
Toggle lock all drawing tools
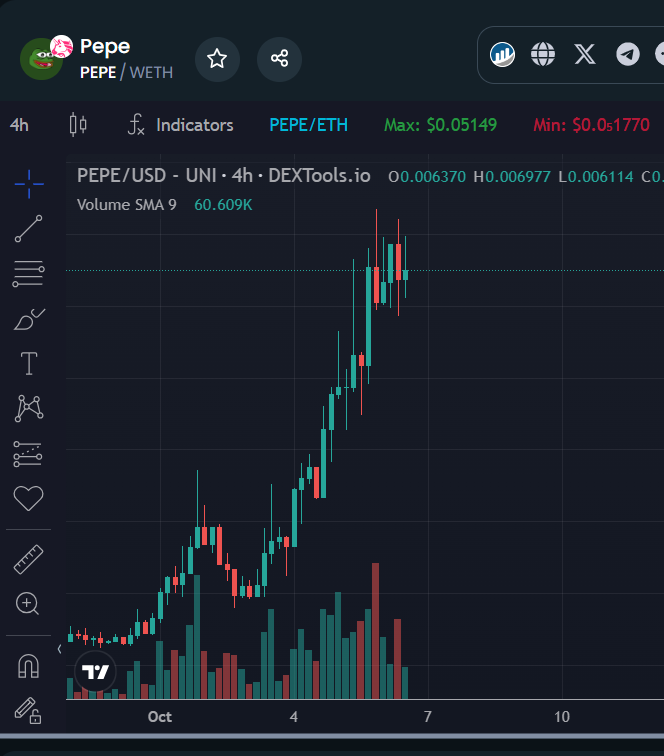pos(28,710)
